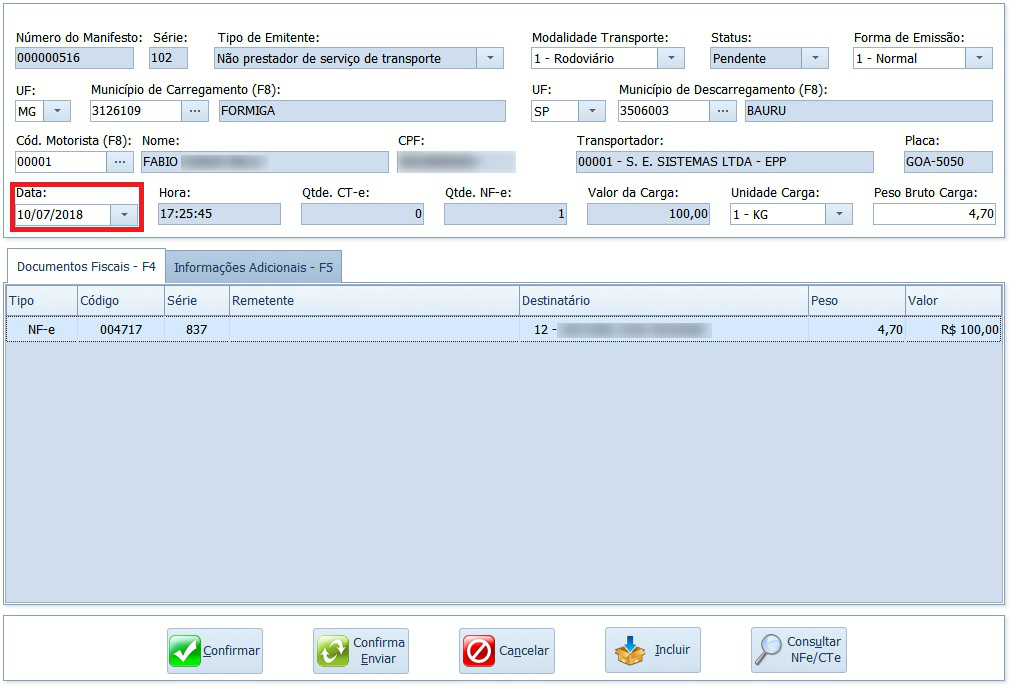Viewport: 1011px width, 685px height.
Task: Click the Incluir box icon
Action: (629, 651)
